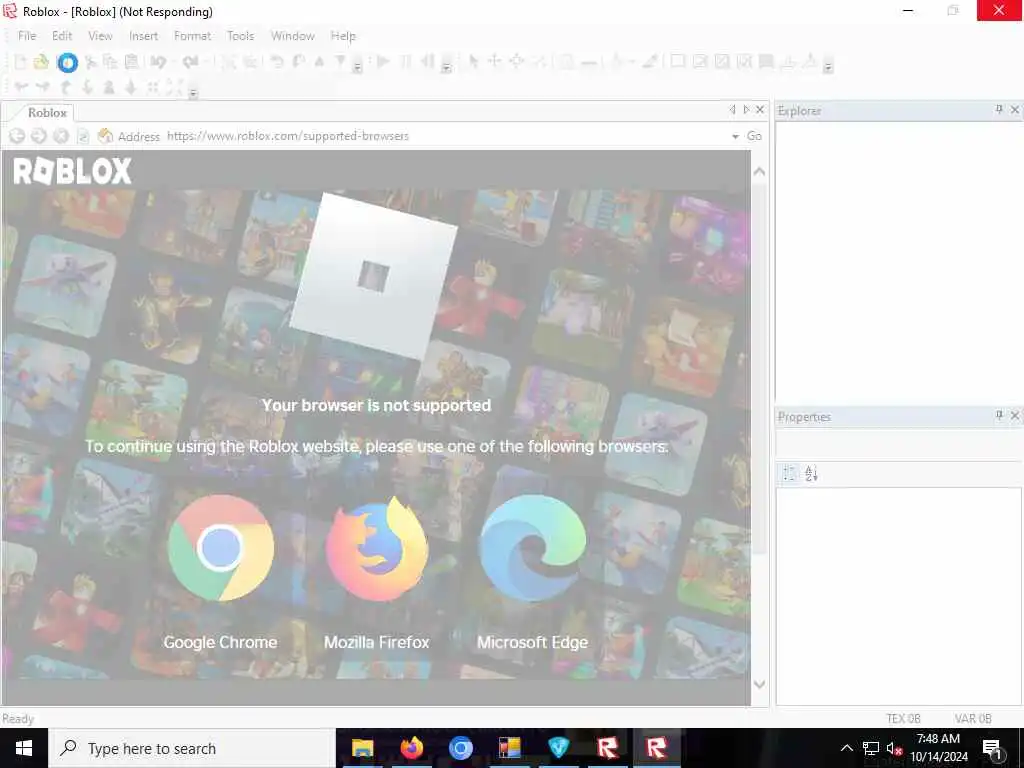Click the empty square surface toolbar icon
1024x768 pixels.
678,61
